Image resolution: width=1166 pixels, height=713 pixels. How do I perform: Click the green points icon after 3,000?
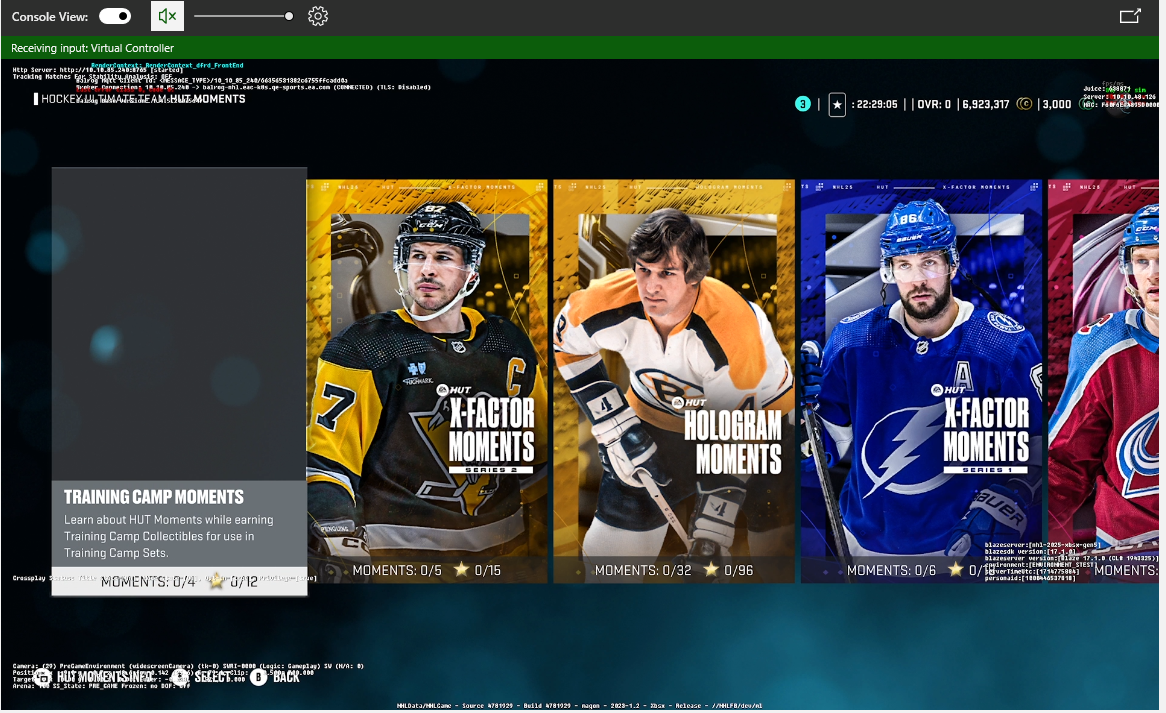tap(1084, 104)
